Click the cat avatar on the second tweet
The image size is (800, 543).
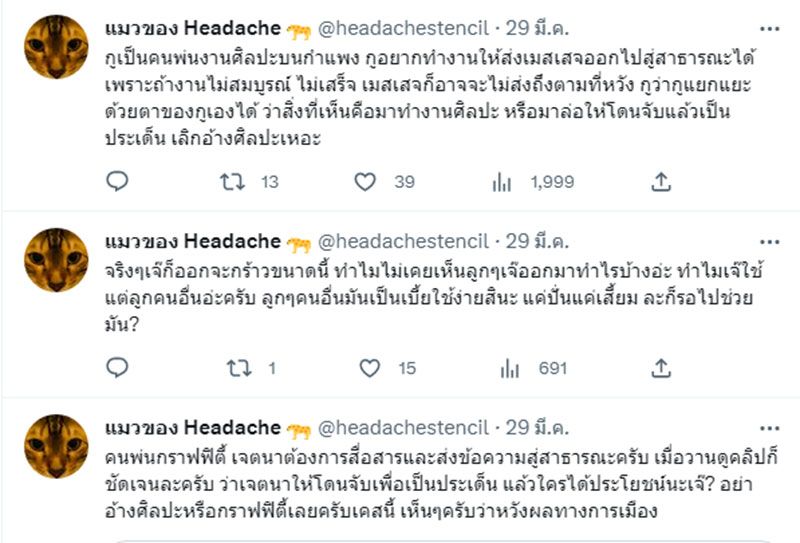click(56, 260)
